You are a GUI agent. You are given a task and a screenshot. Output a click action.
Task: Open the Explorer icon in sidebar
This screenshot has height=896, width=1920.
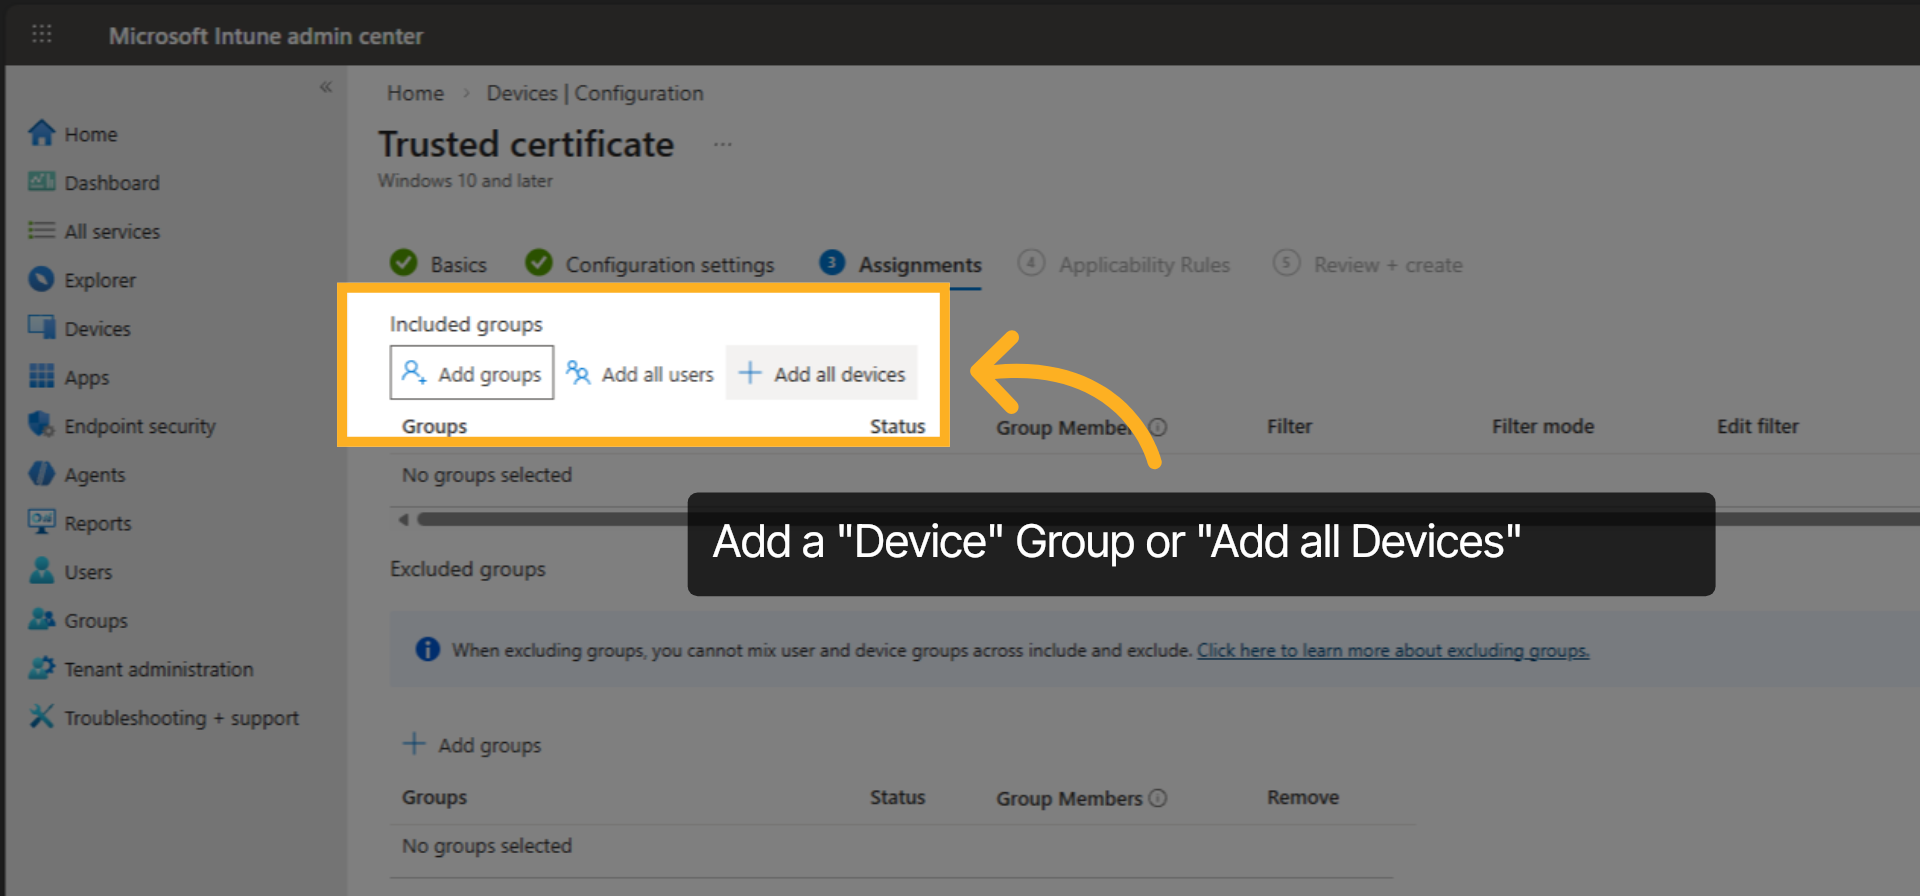pos(41,279)
